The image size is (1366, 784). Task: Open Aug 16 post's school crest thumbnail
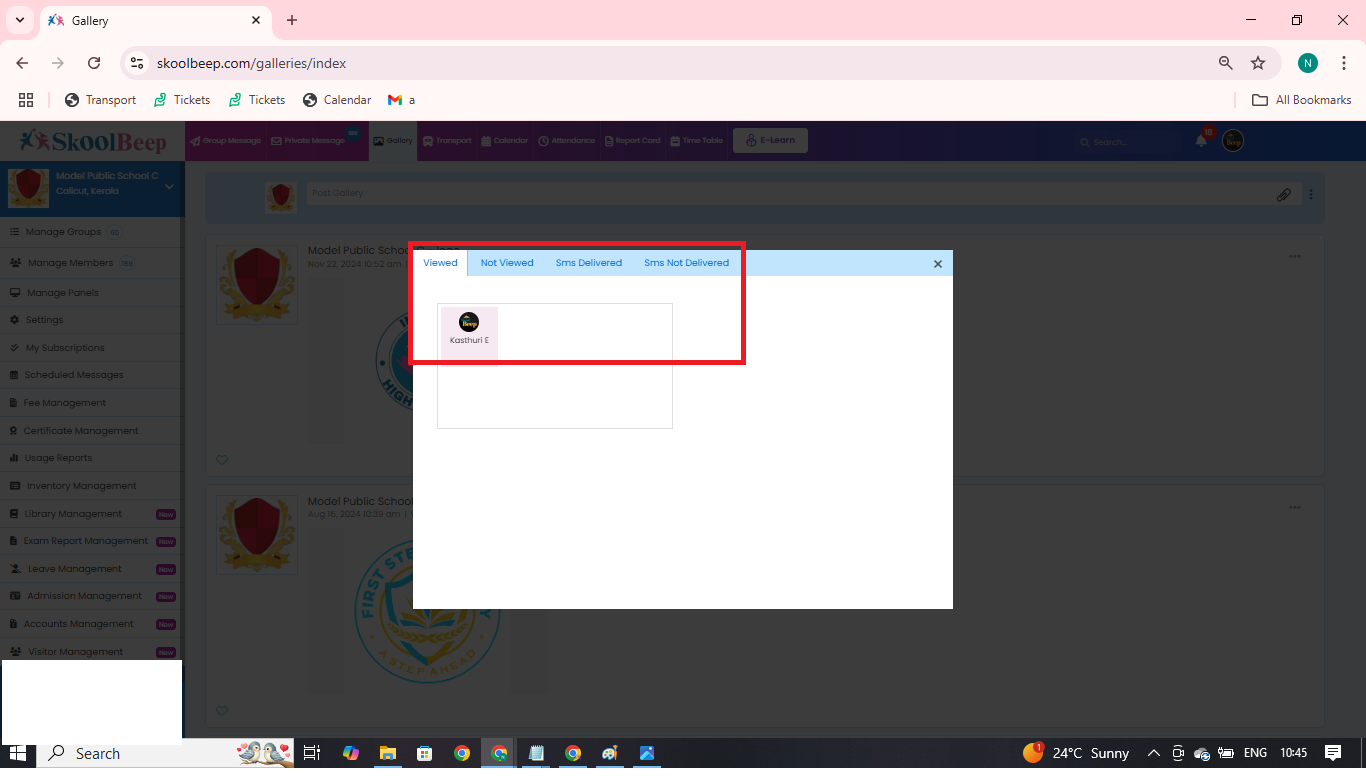(257, 534)
